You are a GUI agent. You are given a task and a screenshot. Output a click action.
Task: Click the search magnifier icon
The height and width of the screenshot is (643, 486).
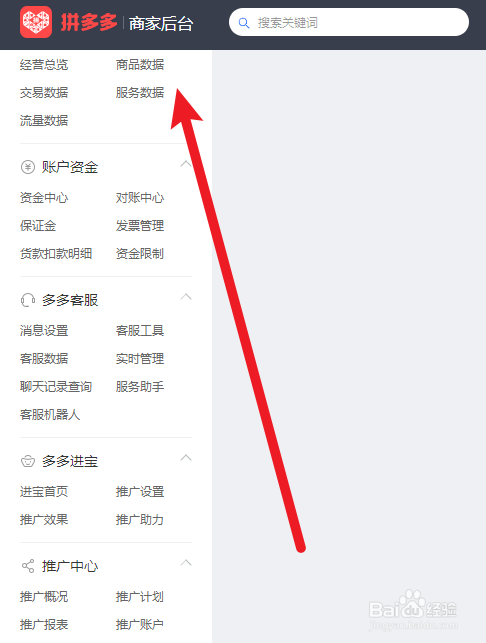(244, 23)
